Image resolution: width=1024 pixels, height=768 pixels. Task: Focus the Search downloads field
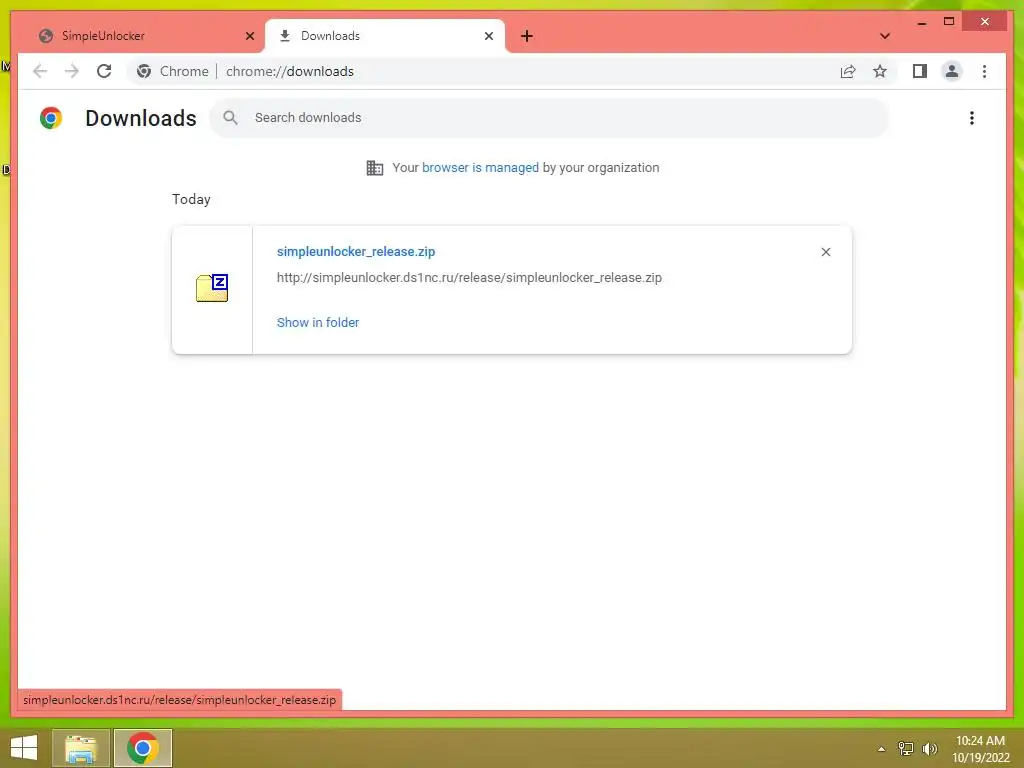click(549, 118)
